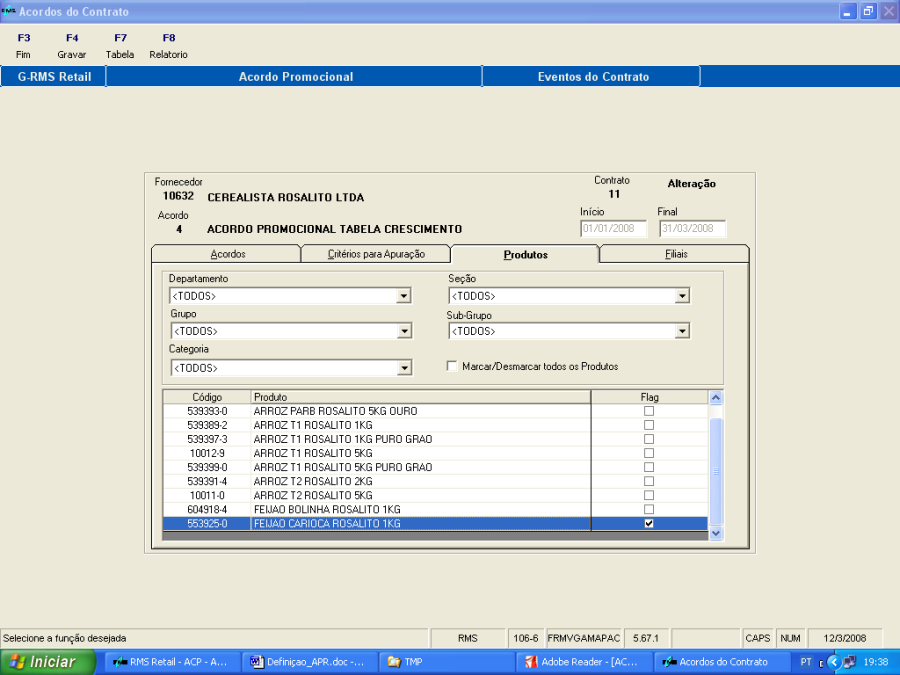Click the G-RMS Retail header button
The height and width of the screenshot is (675, 900).
tap(54, 76)
